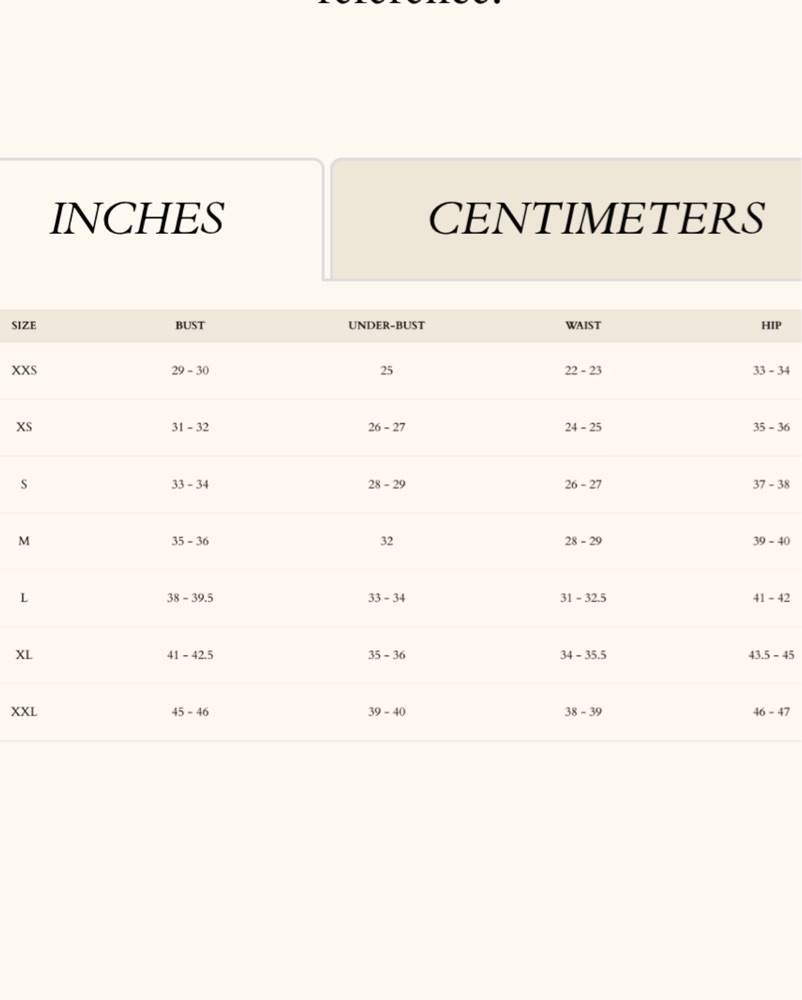Click the M under-bust value 32
Image resolution: width=802 pixels, height=1000 pixels.
[386, 541]
